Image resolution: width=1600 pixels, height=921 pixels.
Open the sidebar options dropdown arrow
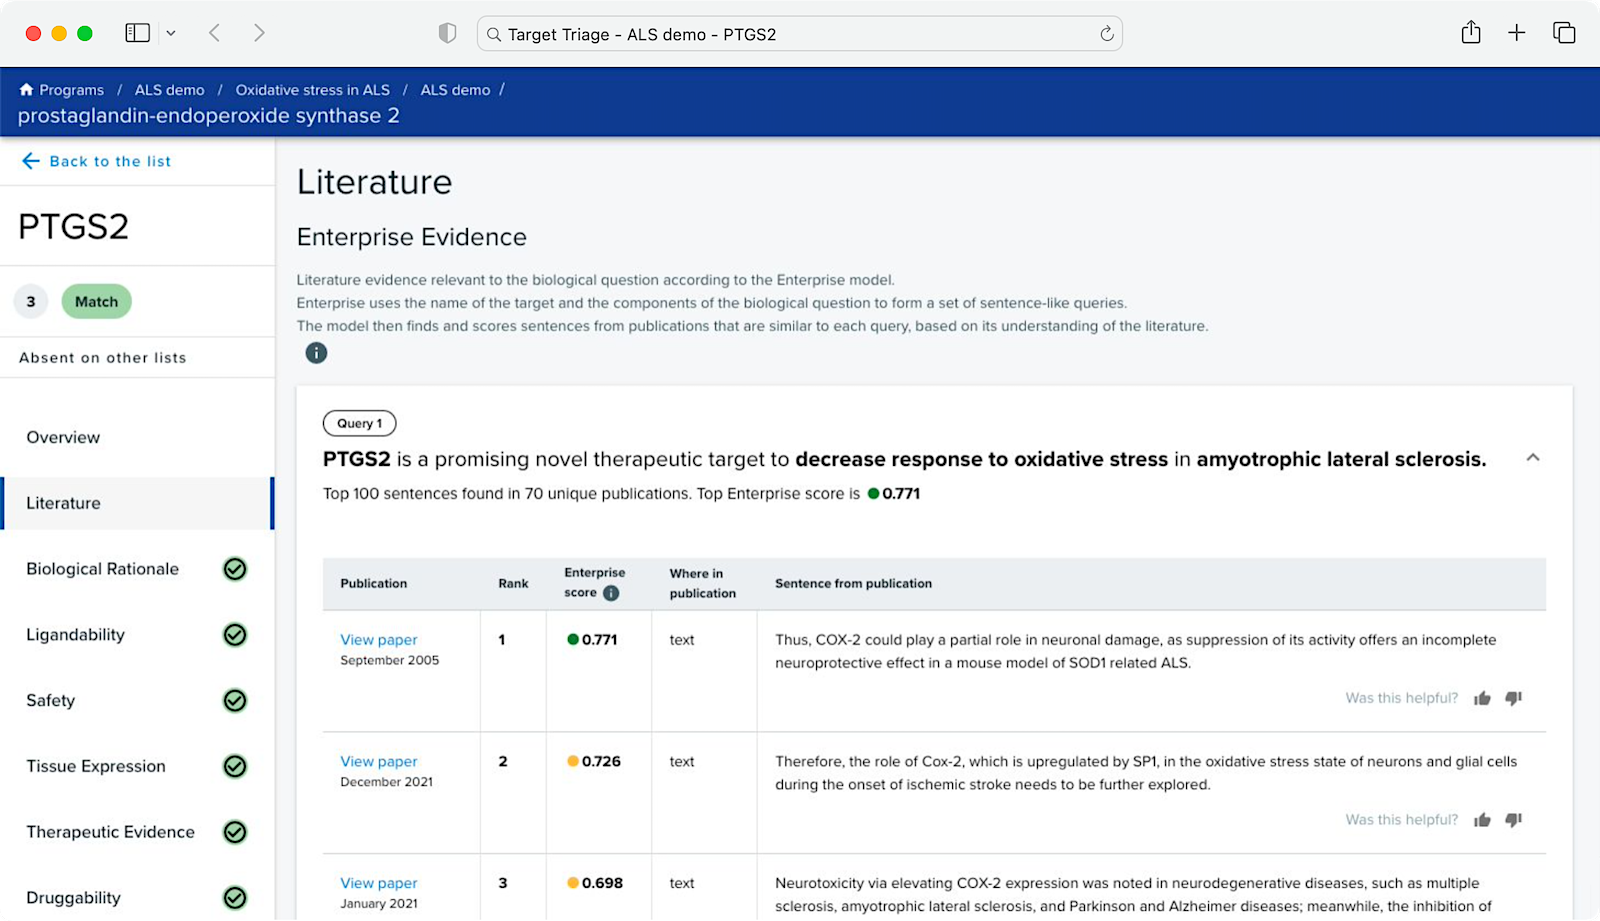point(171,33)
